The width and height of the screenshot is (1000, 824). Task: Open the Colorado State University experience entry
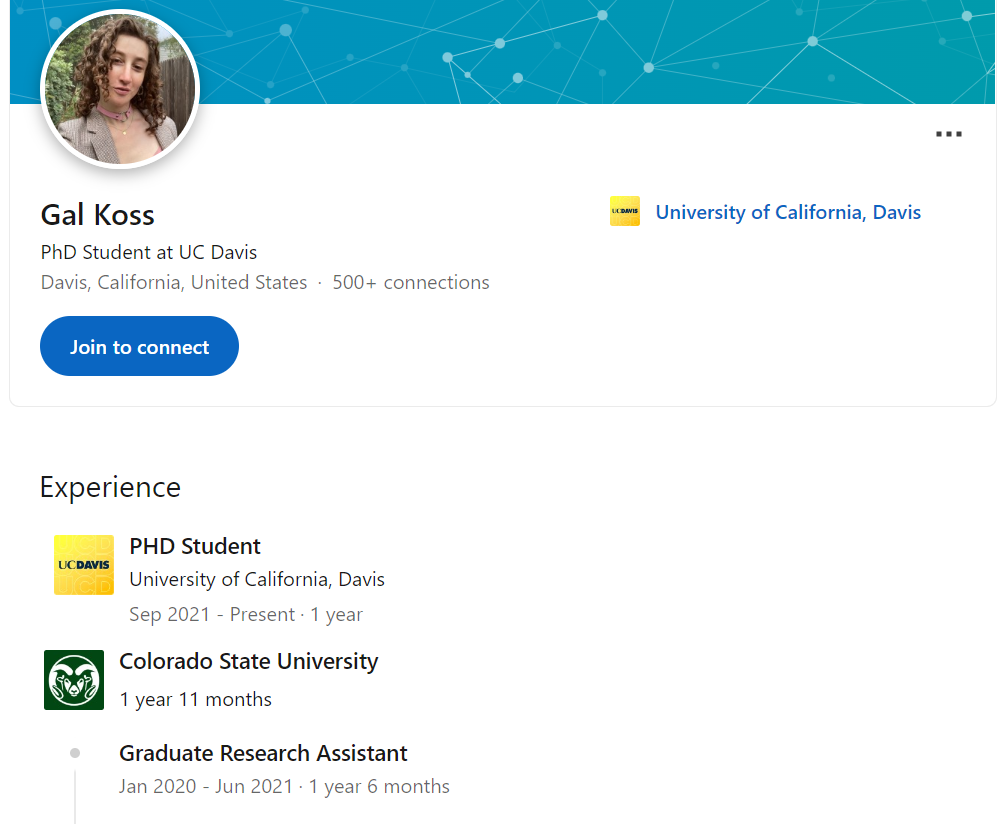(x=249, y=661)
